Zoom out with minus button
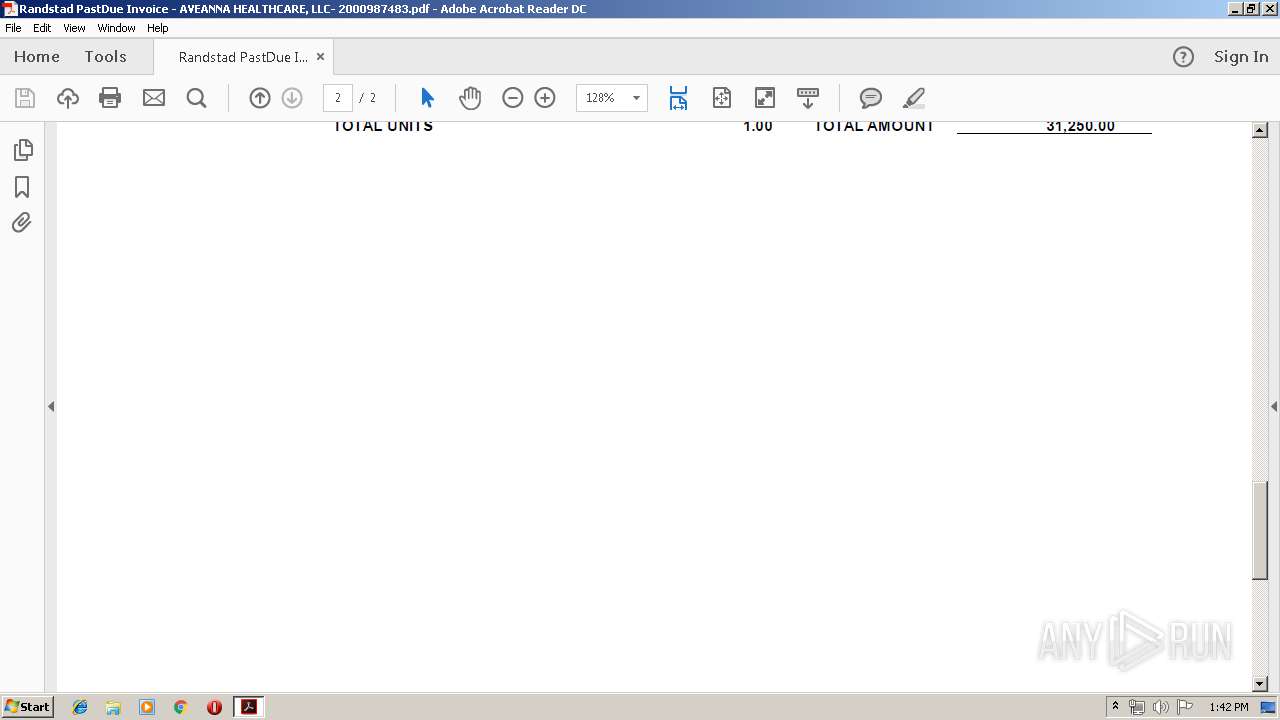Viewport: 1280px width, 720px height. point(513,98)
